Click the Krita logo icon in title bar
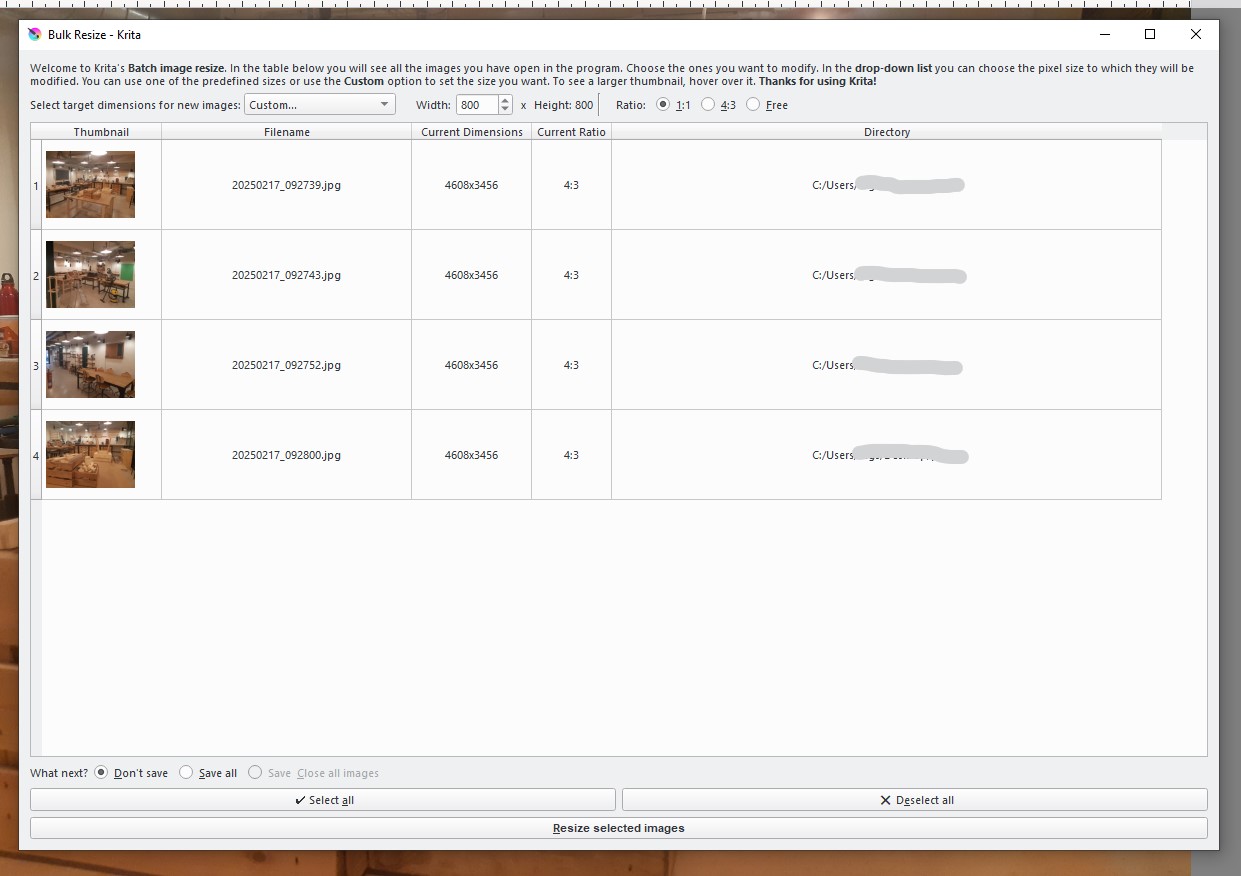The image size is (1241, 876). [x=34, y=34]
